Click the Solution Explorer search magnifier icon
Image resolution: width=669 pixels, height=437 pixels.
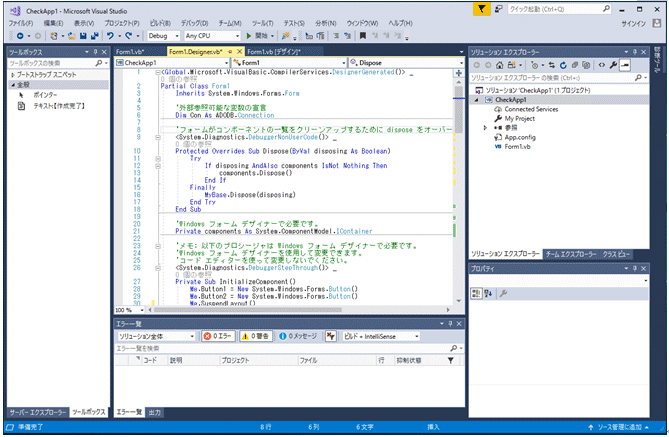coord(638,78)
